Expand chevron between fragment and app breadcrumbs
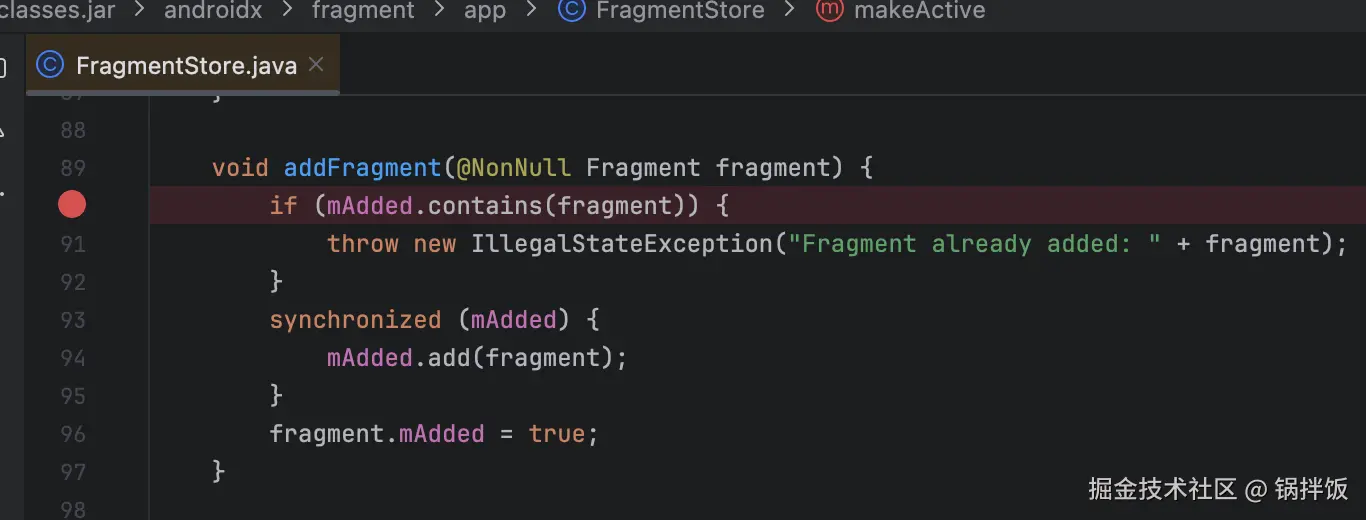 point(439,11)
